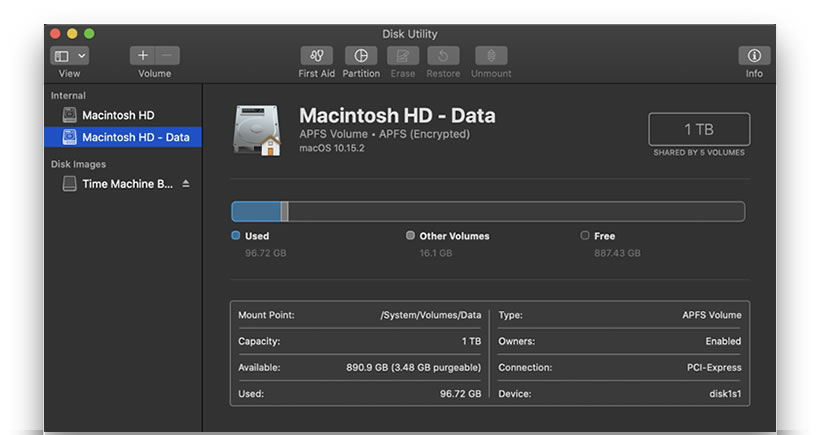Click the Macintosh HD - Data title heading
The width and height of the screenshot is (820, 435).
tap(397, 116)
